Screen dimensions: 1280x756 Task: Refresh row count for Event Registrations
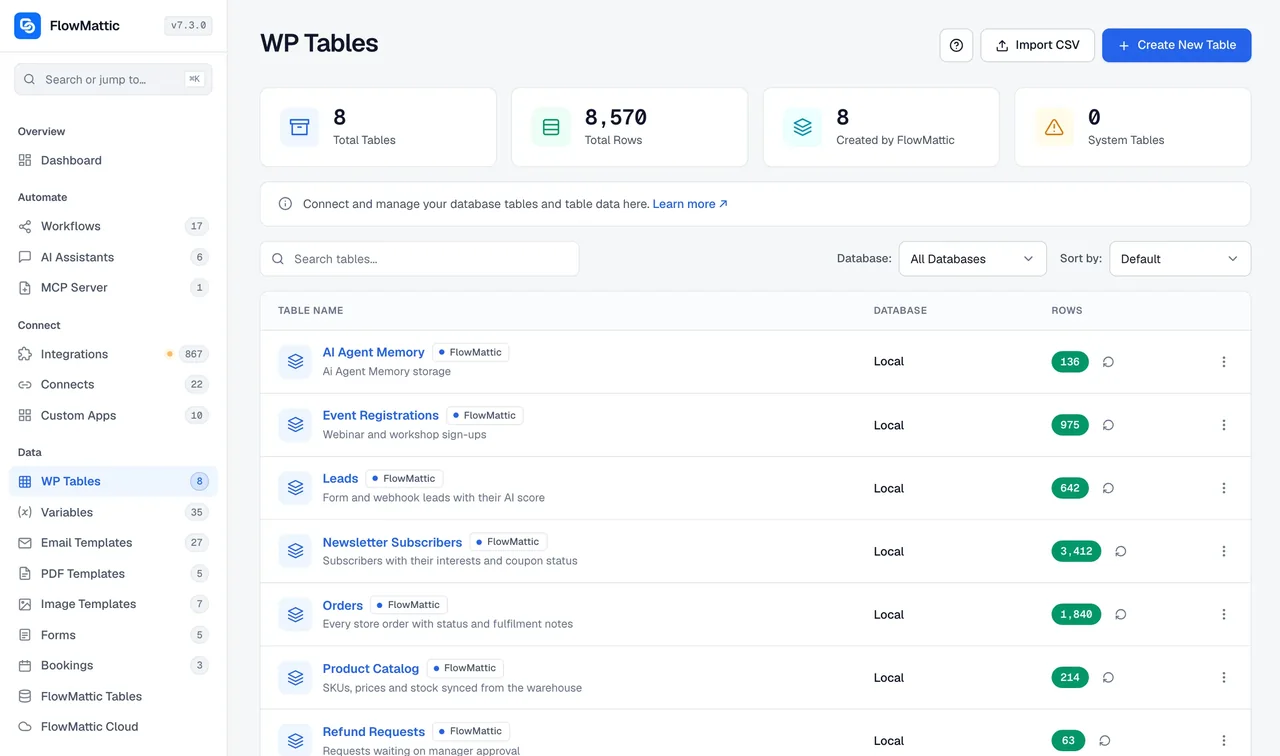pos(1108,425)
